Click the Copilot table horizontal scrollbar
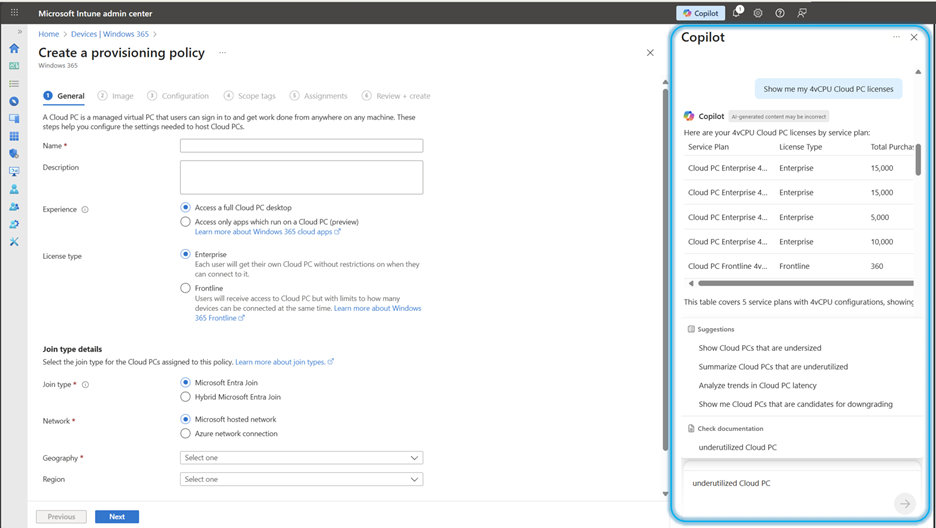The image size is (936, 528). [806, 283]
